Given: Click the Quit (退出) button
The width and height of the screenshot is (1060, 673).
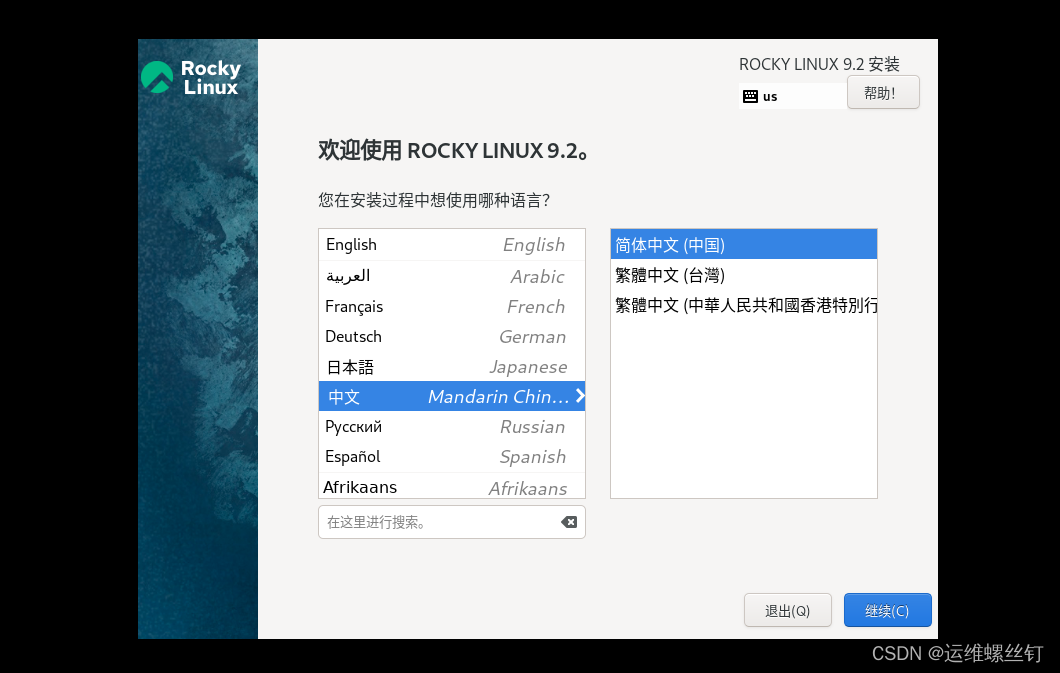Looking at the screenshot, I should (x=788, y=610).
